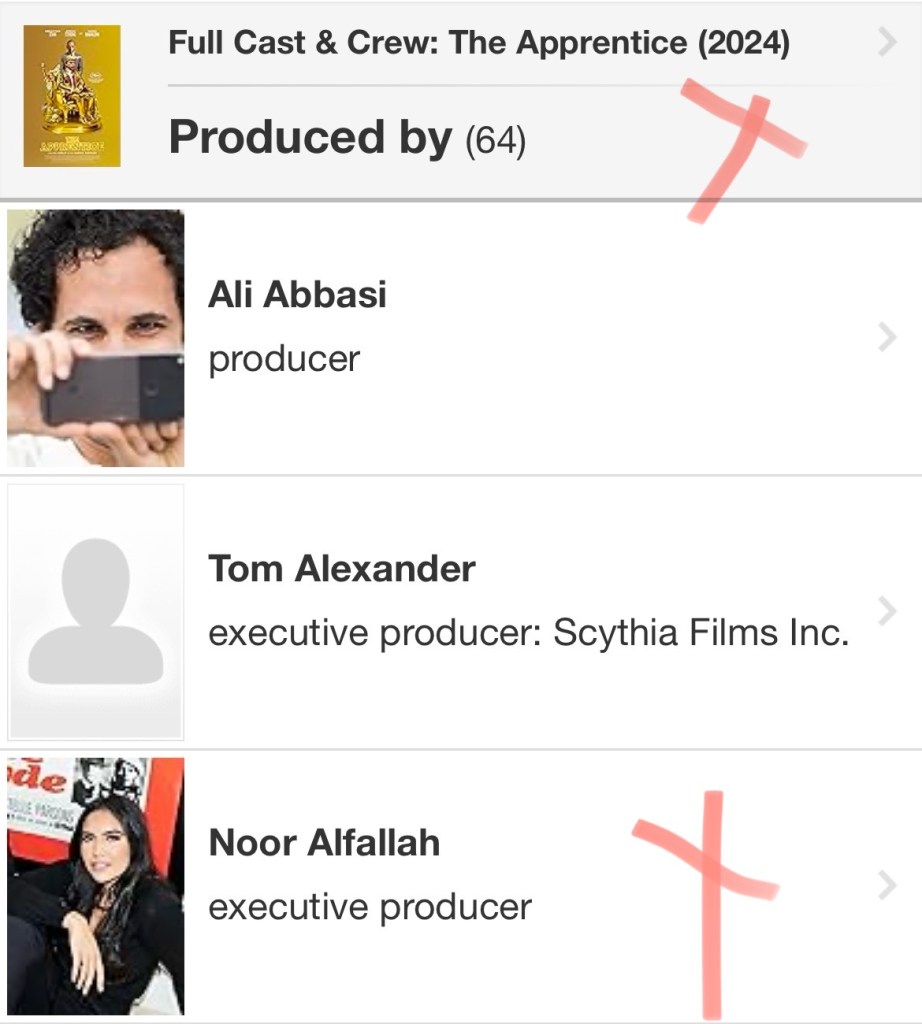Open Ali Abbasi's name link
The width and height of the screenshot is (922, 1024).
click(x=297, y=295)
